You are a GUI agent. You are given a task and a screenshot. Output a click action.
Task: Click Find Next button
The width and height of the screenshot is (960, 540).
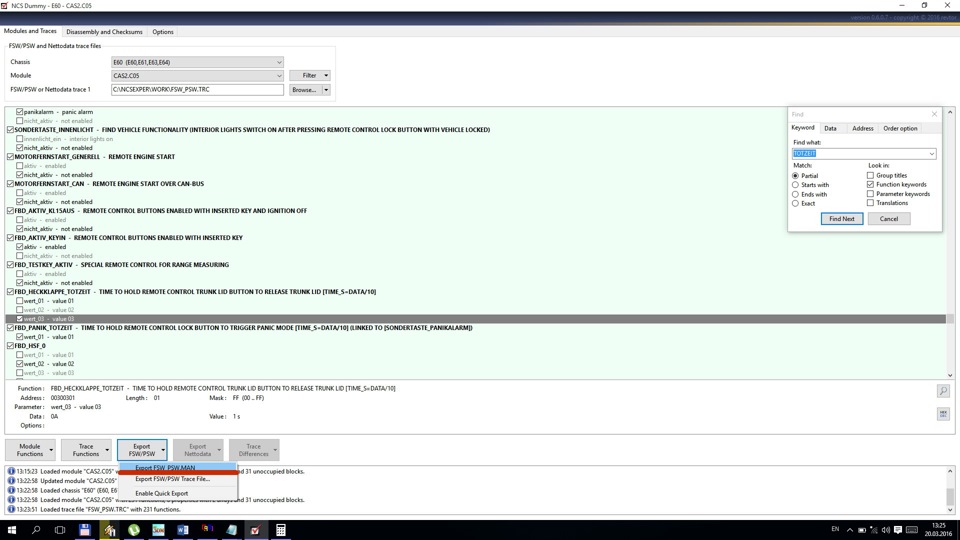tap(842, 219)
